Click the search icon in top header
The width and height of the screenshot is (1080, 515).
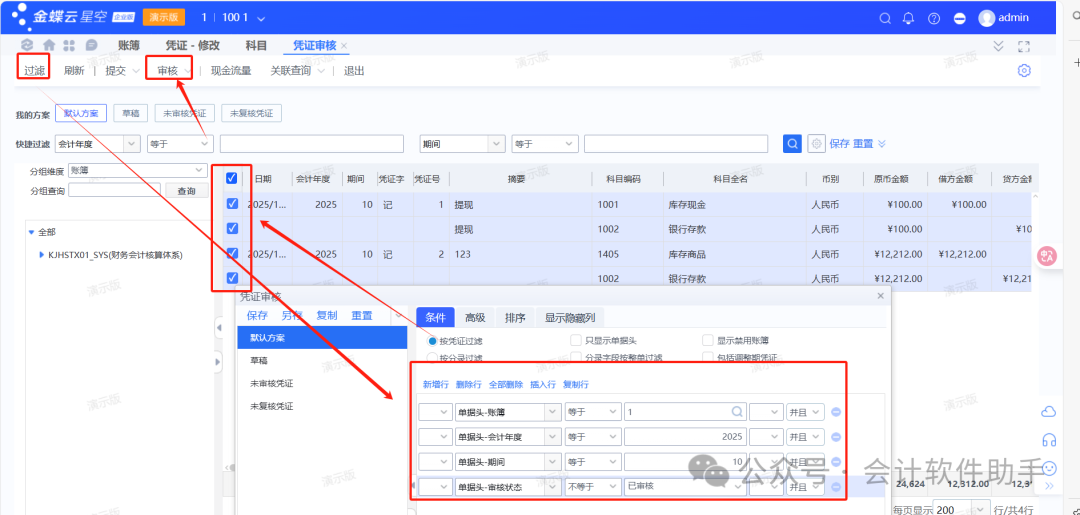pyautogui.click(x=884, y=18)
